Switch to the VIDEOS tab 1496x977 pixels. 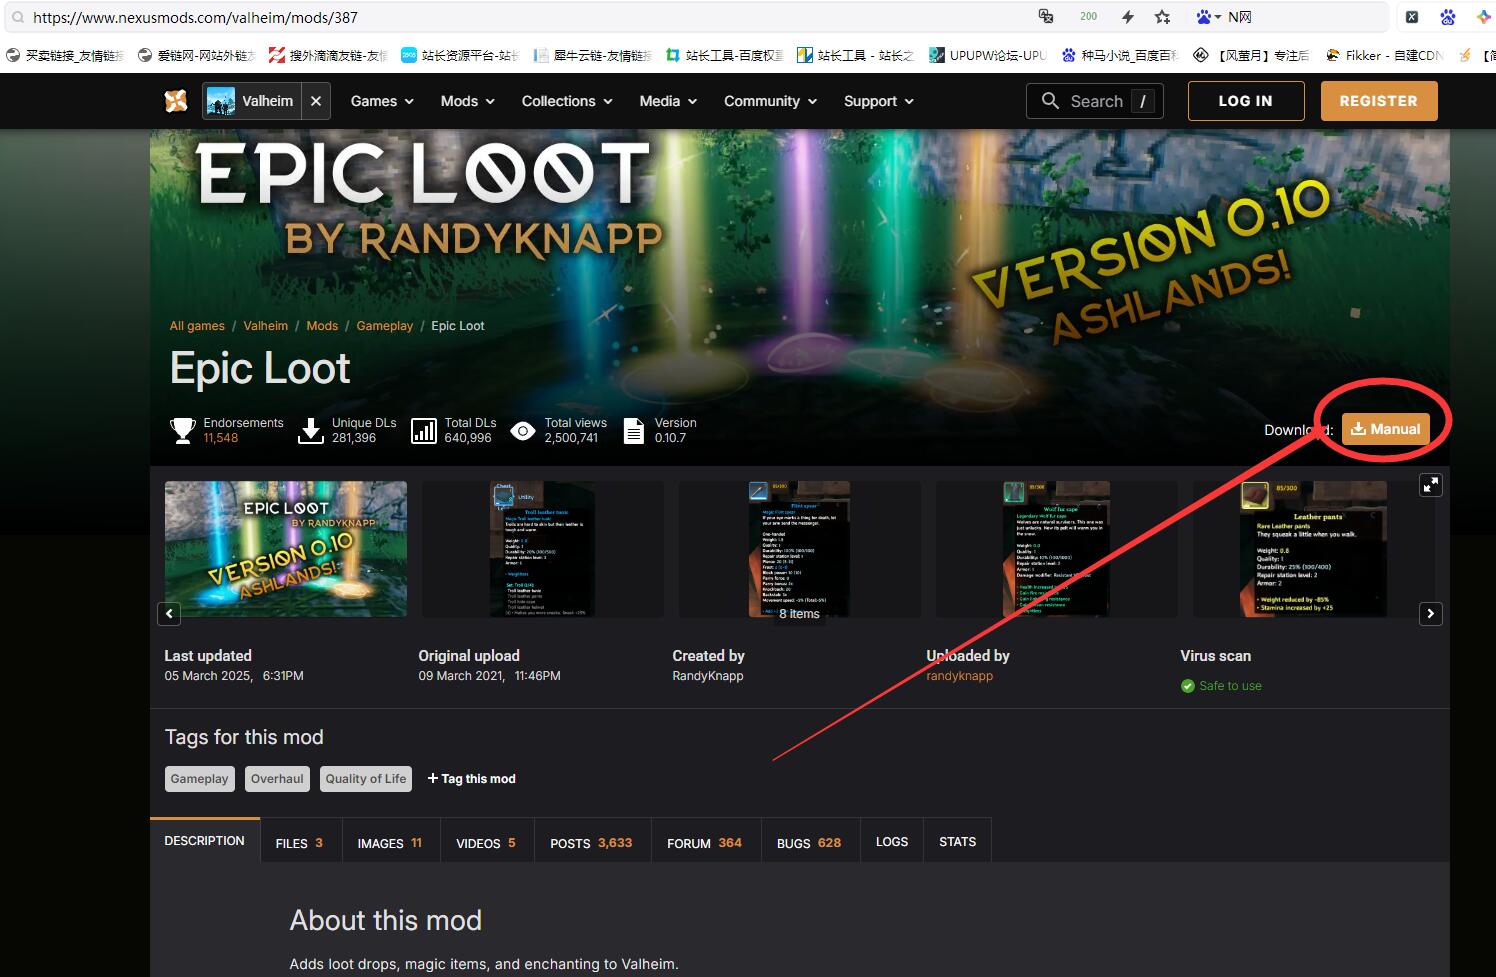coord(486,843)
